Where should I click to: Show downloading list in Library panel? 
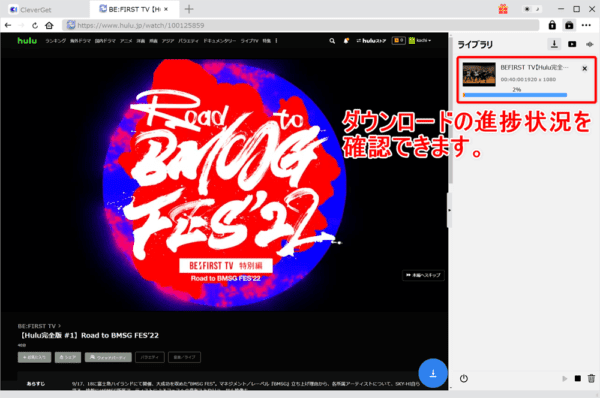pyautogui.click(x=554, y=44)
